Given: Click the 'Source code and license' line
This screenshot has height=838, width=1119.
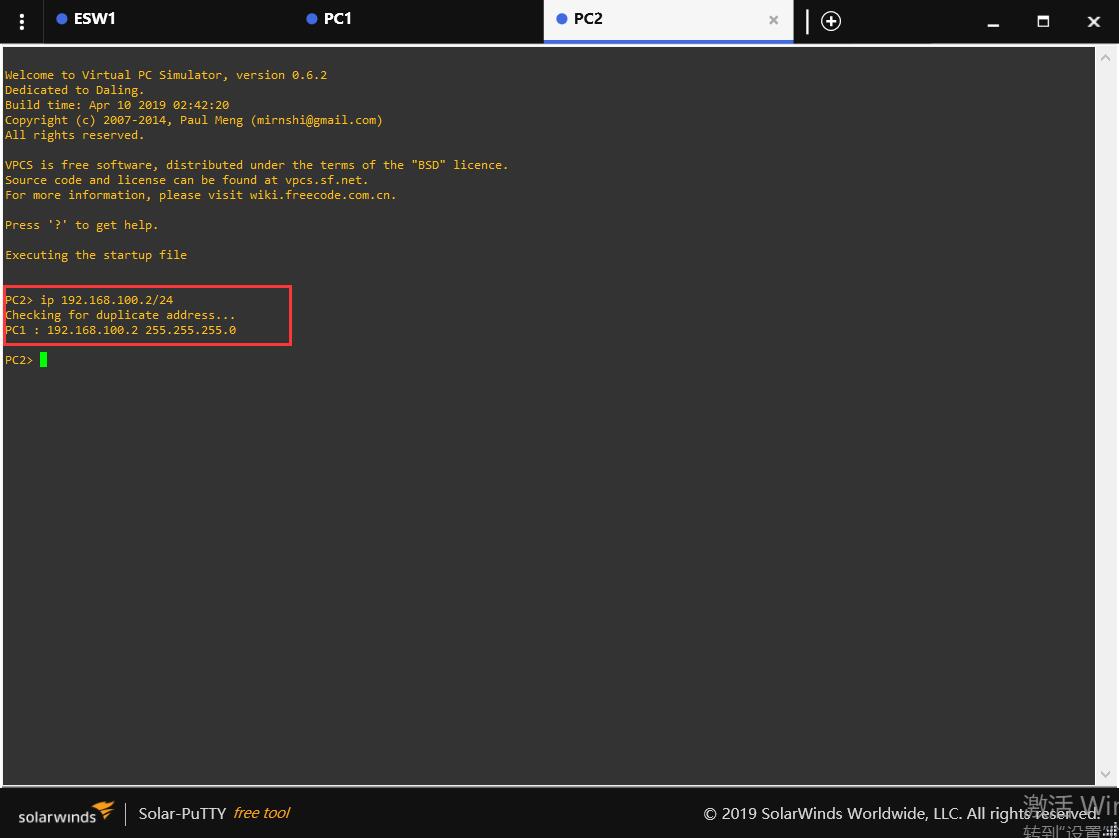Looking at the screenshot, I should [x=186, y=180].
